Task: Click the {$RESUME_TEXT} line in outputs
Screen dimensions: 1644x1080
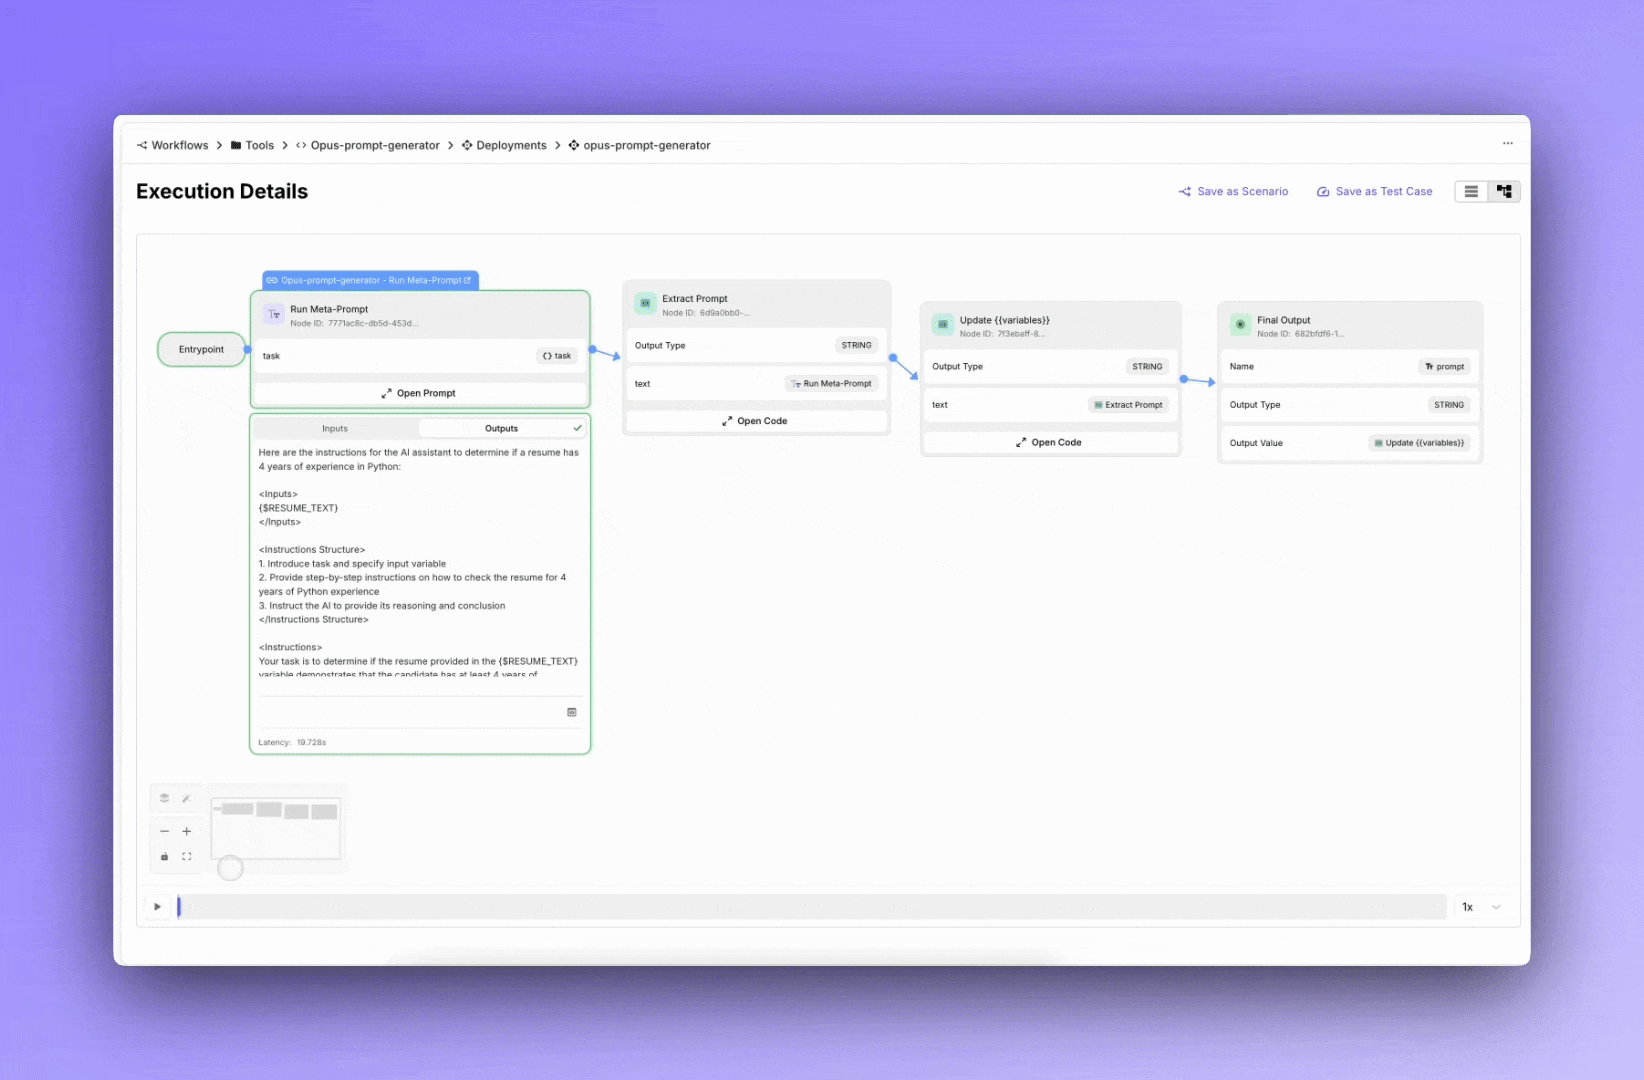Action: (x=298, y=508)
